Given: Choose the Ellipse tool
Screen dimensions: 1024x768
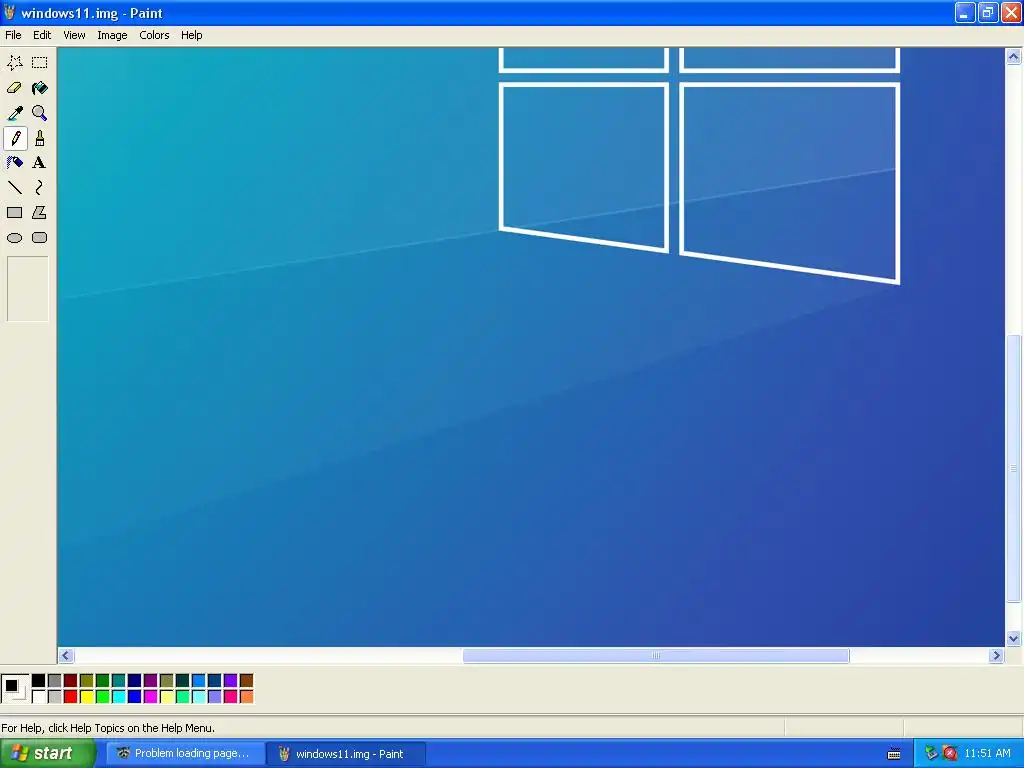Looking at the screenshot, I should [14, 238].
